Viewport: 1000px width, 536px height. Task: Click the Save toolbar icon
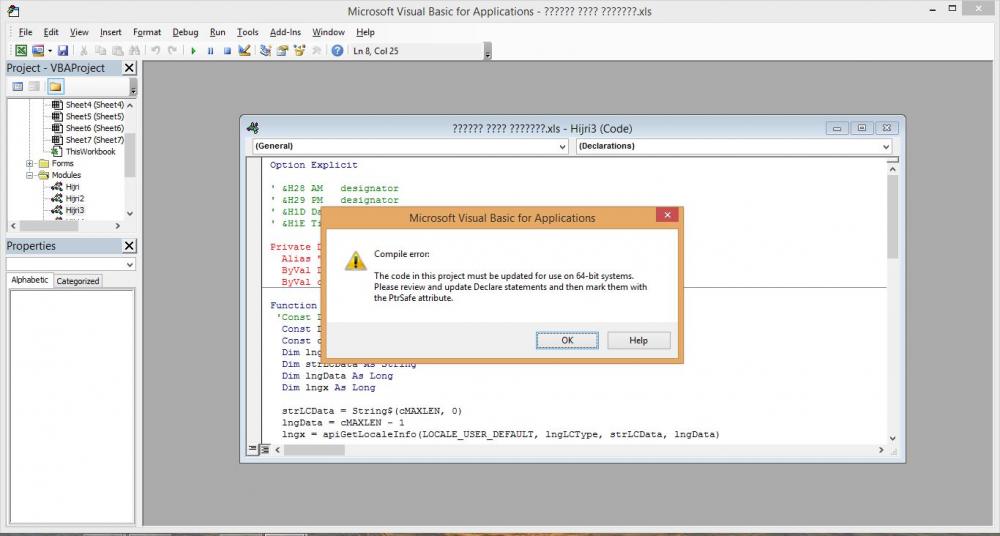coord(62,51)
